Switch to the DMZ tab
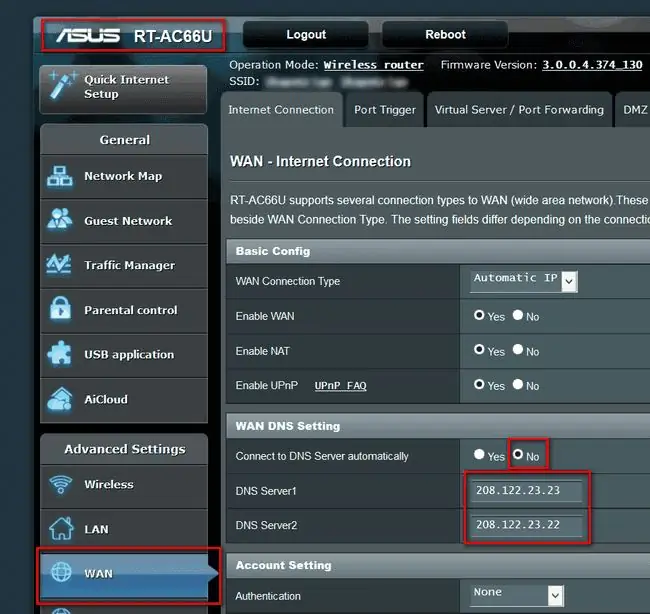Screen dimensions: 650x614 tap(634, 110)
